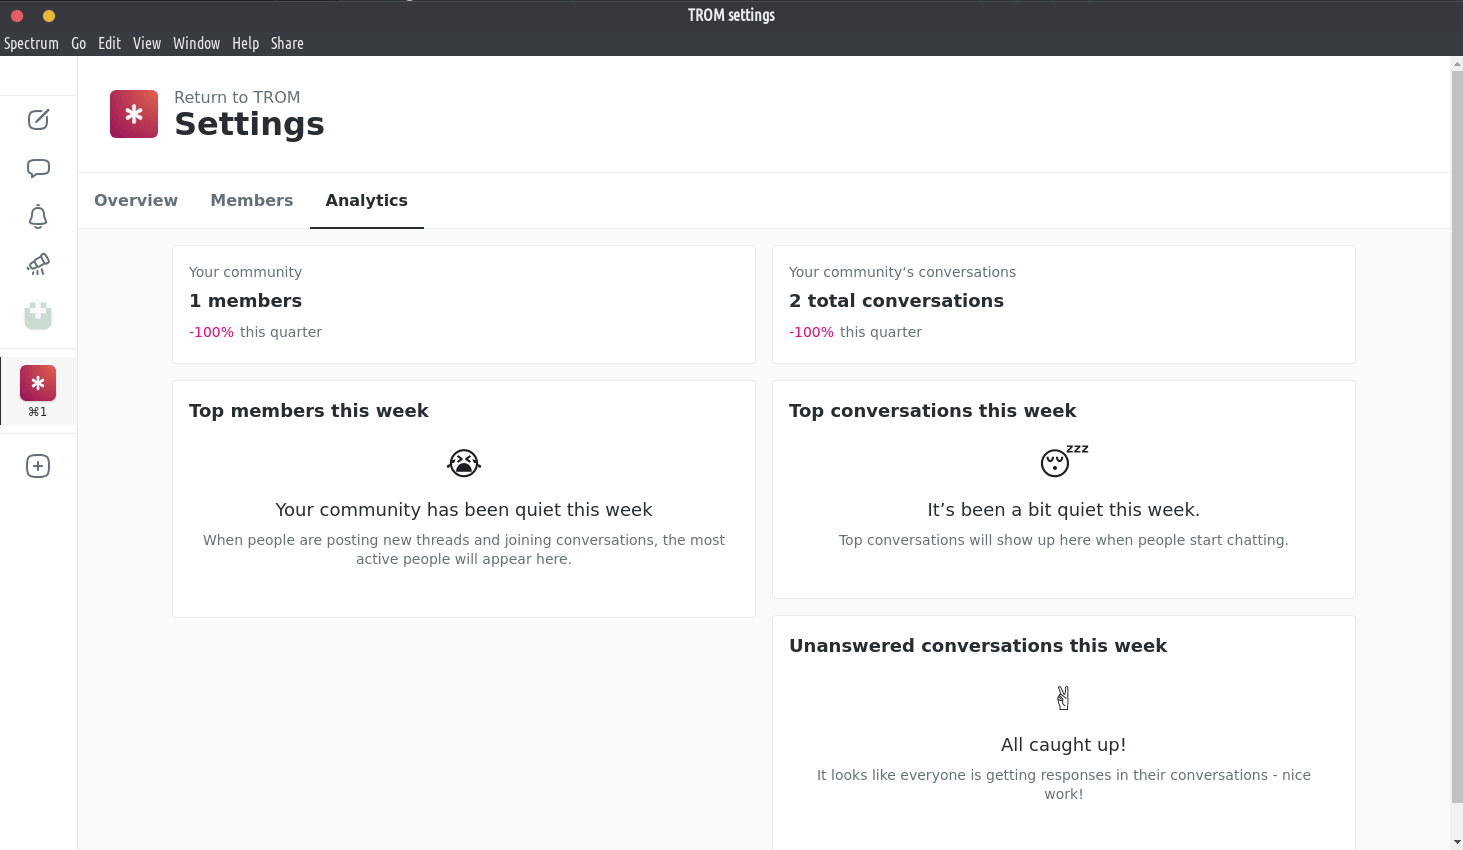Select the TROM community sidebar icon
This screenshot has height=850, width=1463.
38,384
